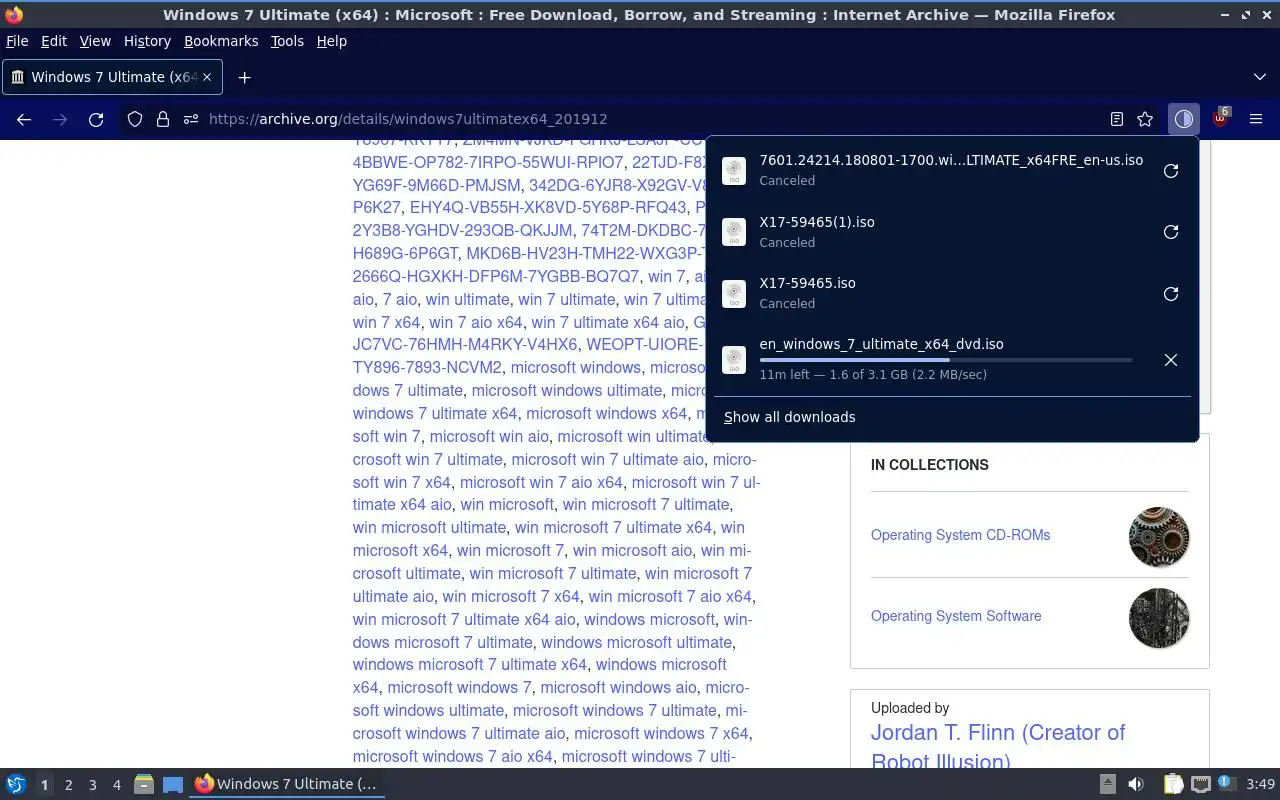
Task: Follow the 'microsoft windows' tag link
Action: 575,367
